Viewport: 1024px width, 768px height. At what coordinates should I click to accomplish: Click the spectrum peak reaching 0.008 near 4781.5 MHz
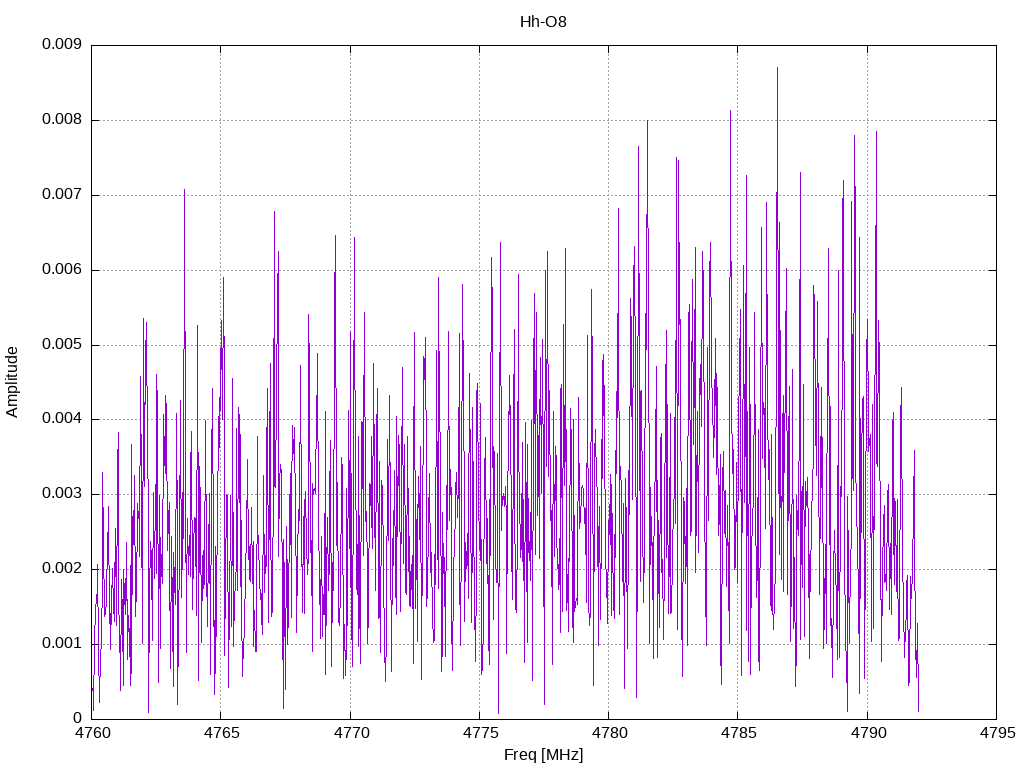click(647, 121)
